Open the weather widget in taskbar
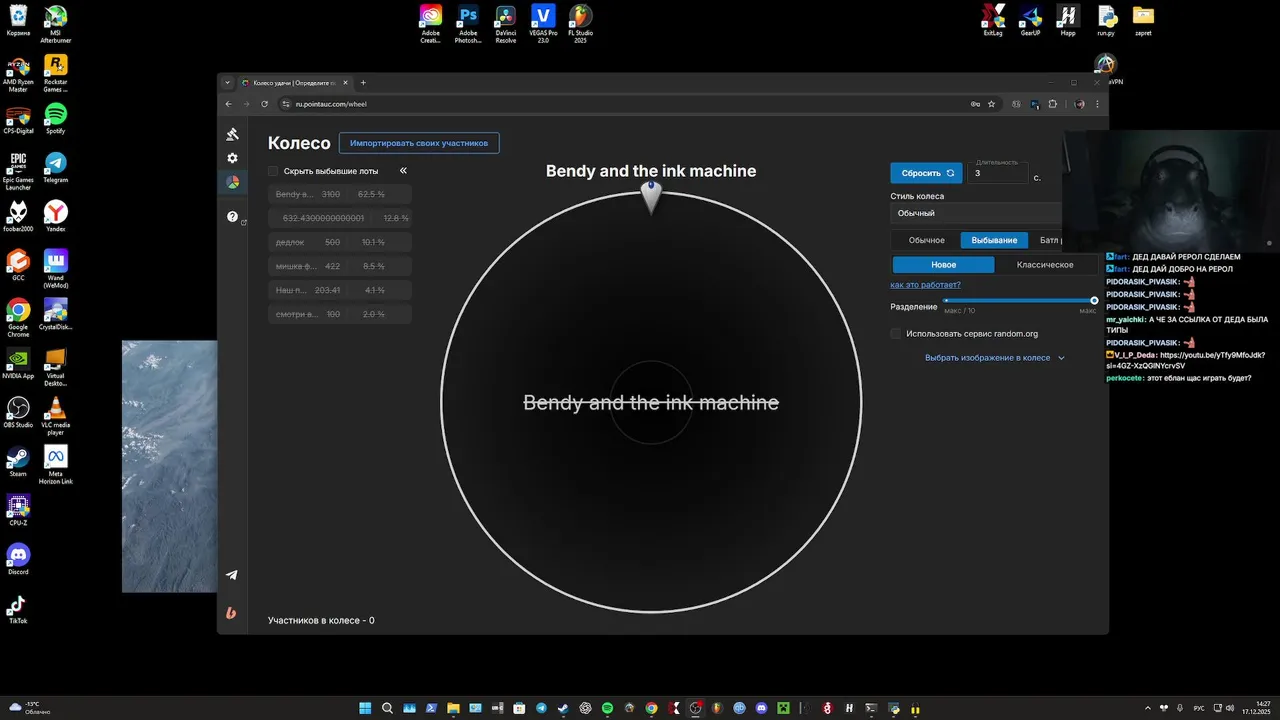 (30, 708)
